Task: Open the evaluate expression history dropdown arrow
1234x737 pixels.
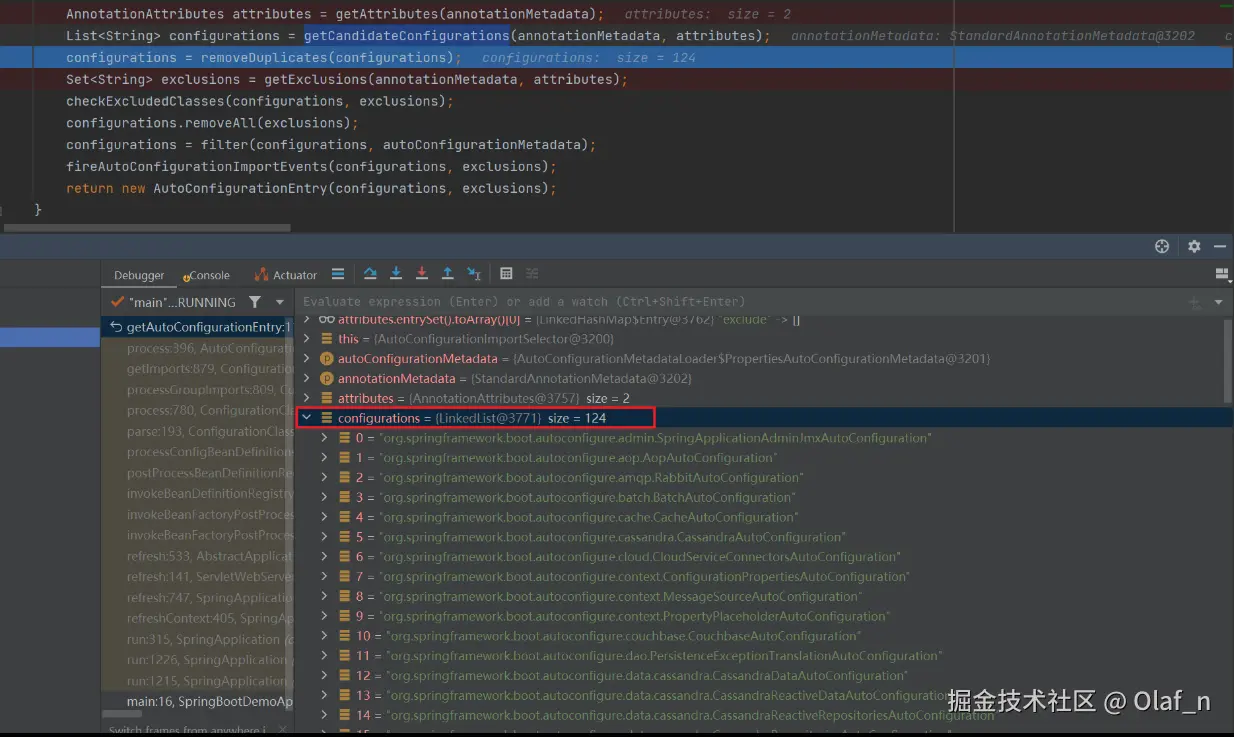Action: point(1218,302)
